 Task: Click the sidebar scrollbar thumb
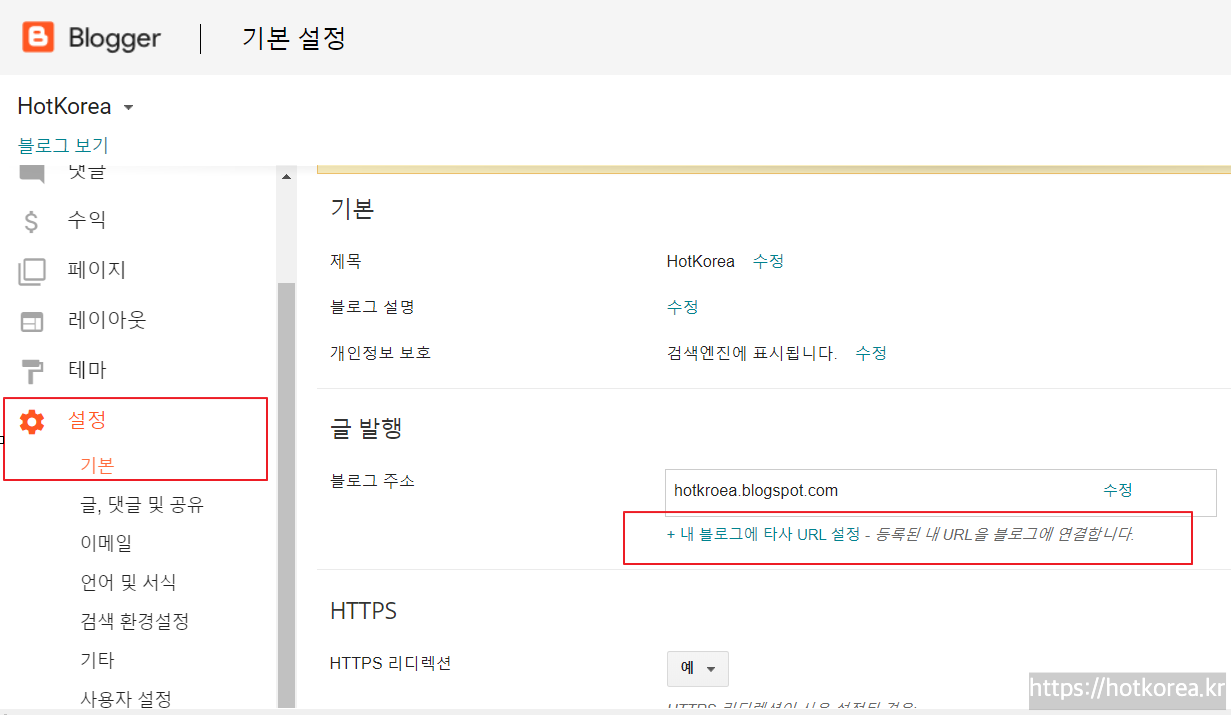[x=286, y=495]
